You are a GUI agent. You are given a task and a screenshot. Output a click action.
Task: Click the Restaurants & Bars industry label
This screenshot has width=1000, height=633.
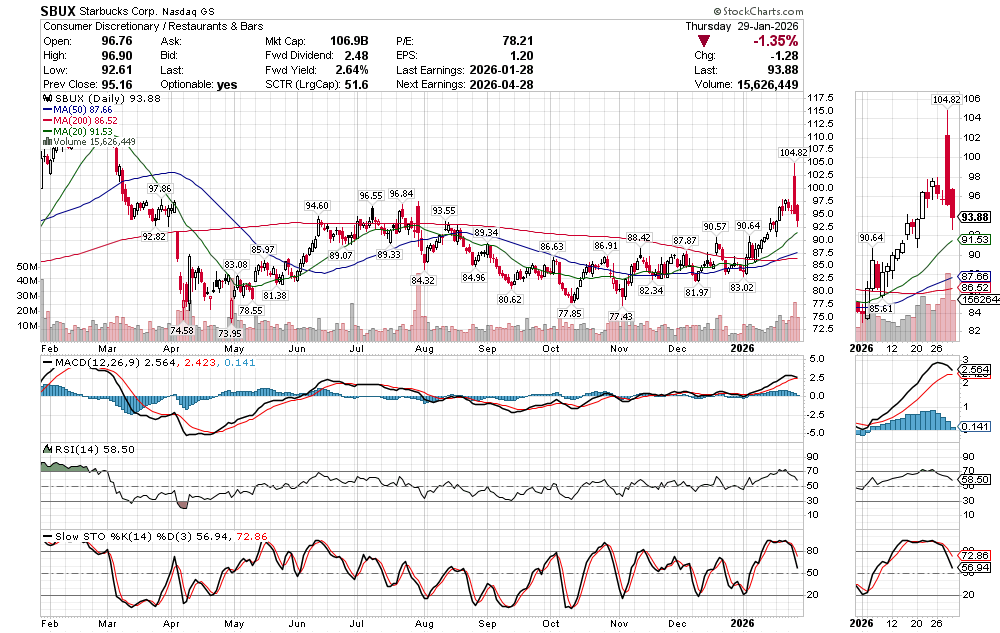coord(224,26)
